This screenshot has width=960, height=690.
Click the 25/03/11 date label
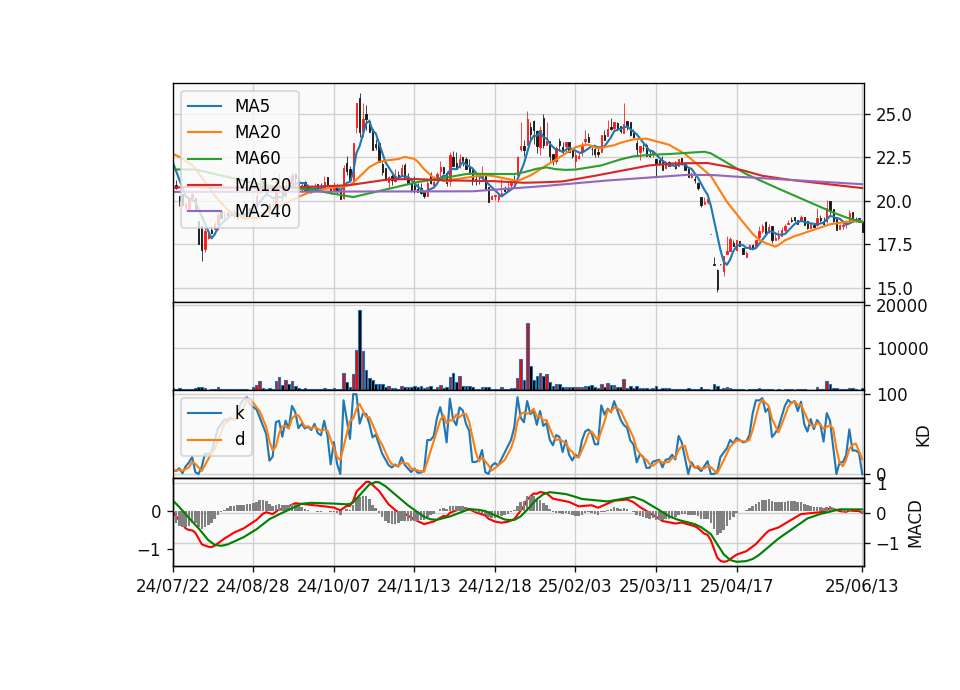656,587
